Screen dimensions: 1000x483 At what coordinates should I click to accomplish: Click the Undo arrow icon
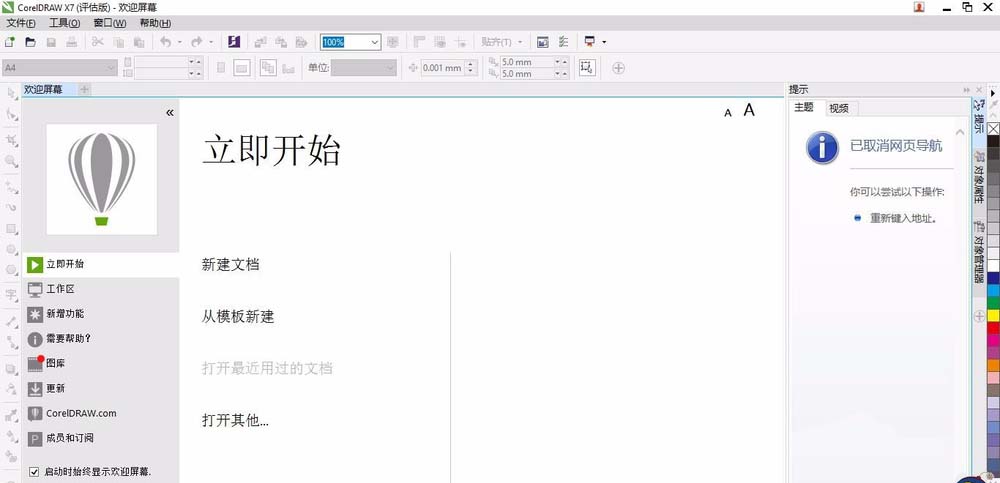165,42
